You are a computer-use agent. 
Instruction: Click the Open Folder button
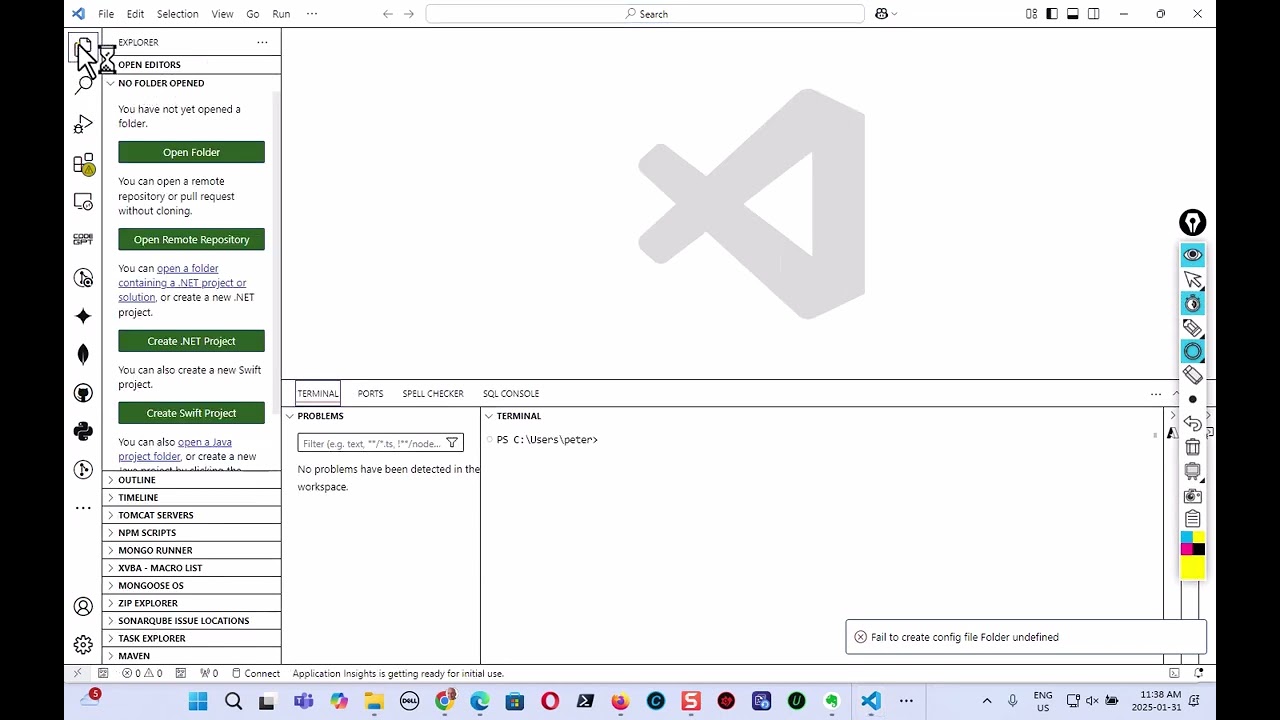tap(191, 152)
